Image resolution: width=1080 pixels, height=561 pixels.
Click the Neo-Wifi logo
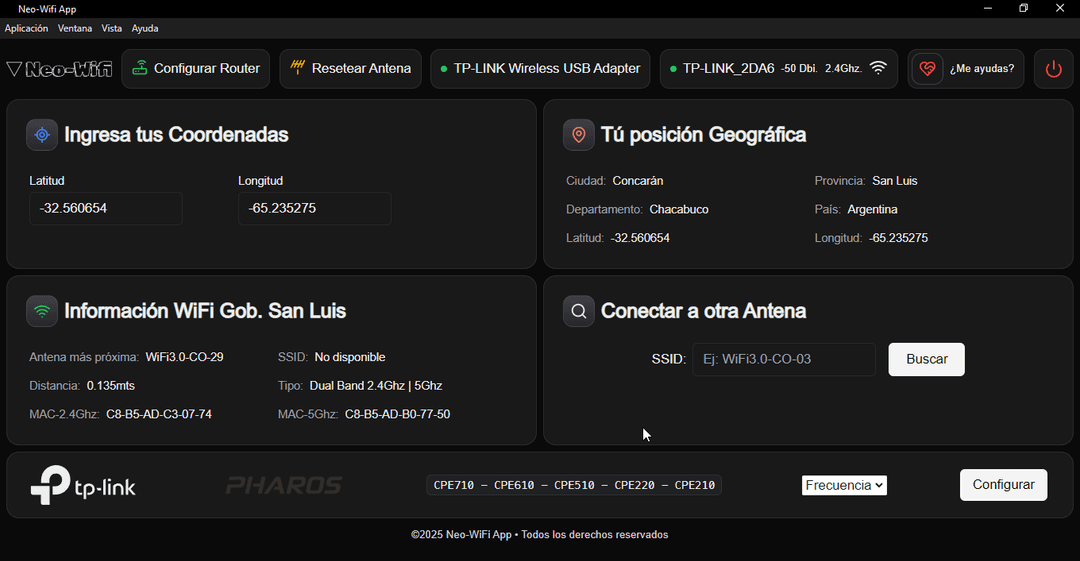(x=59, y=69)
